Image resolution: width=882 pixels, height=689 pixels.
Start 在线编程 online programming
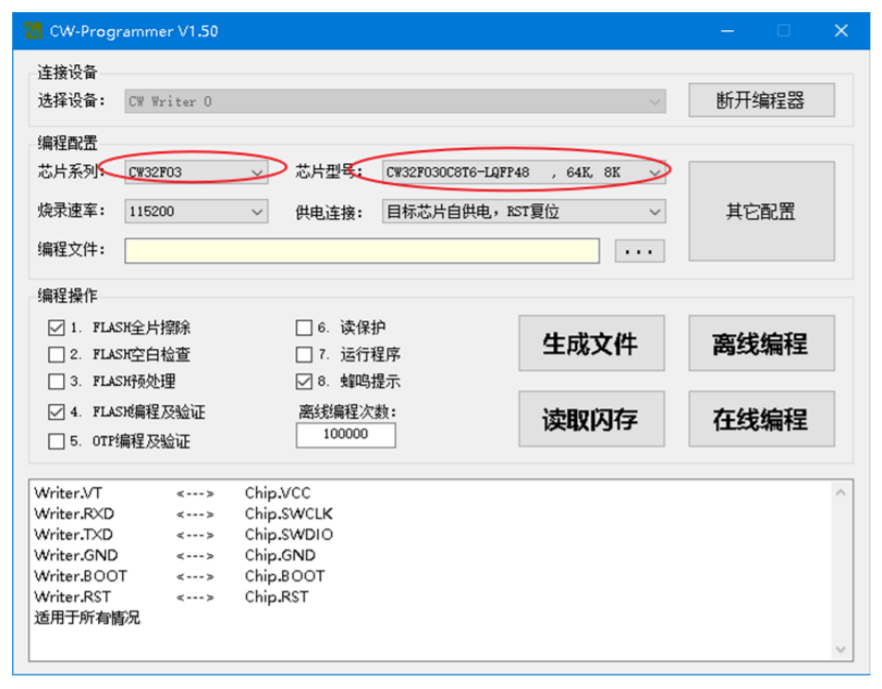point(761,419)
